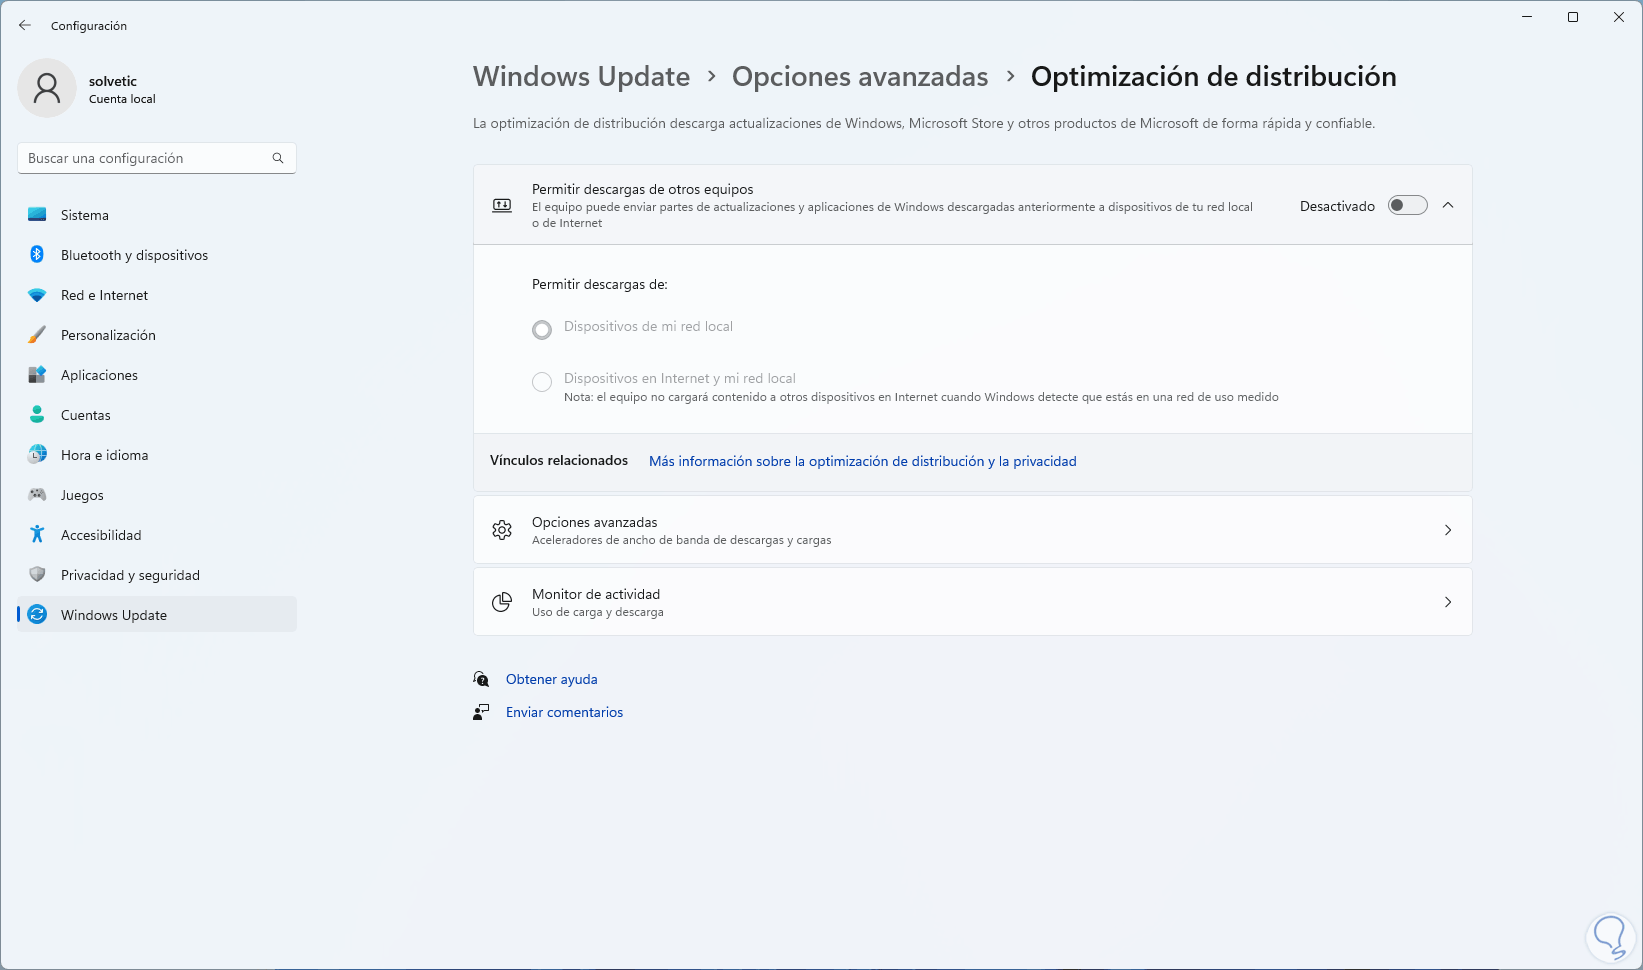Click the Sistema monitor icon in sidebar
1643x970 pixels.
pyautogui.click(x=37, y=215)
